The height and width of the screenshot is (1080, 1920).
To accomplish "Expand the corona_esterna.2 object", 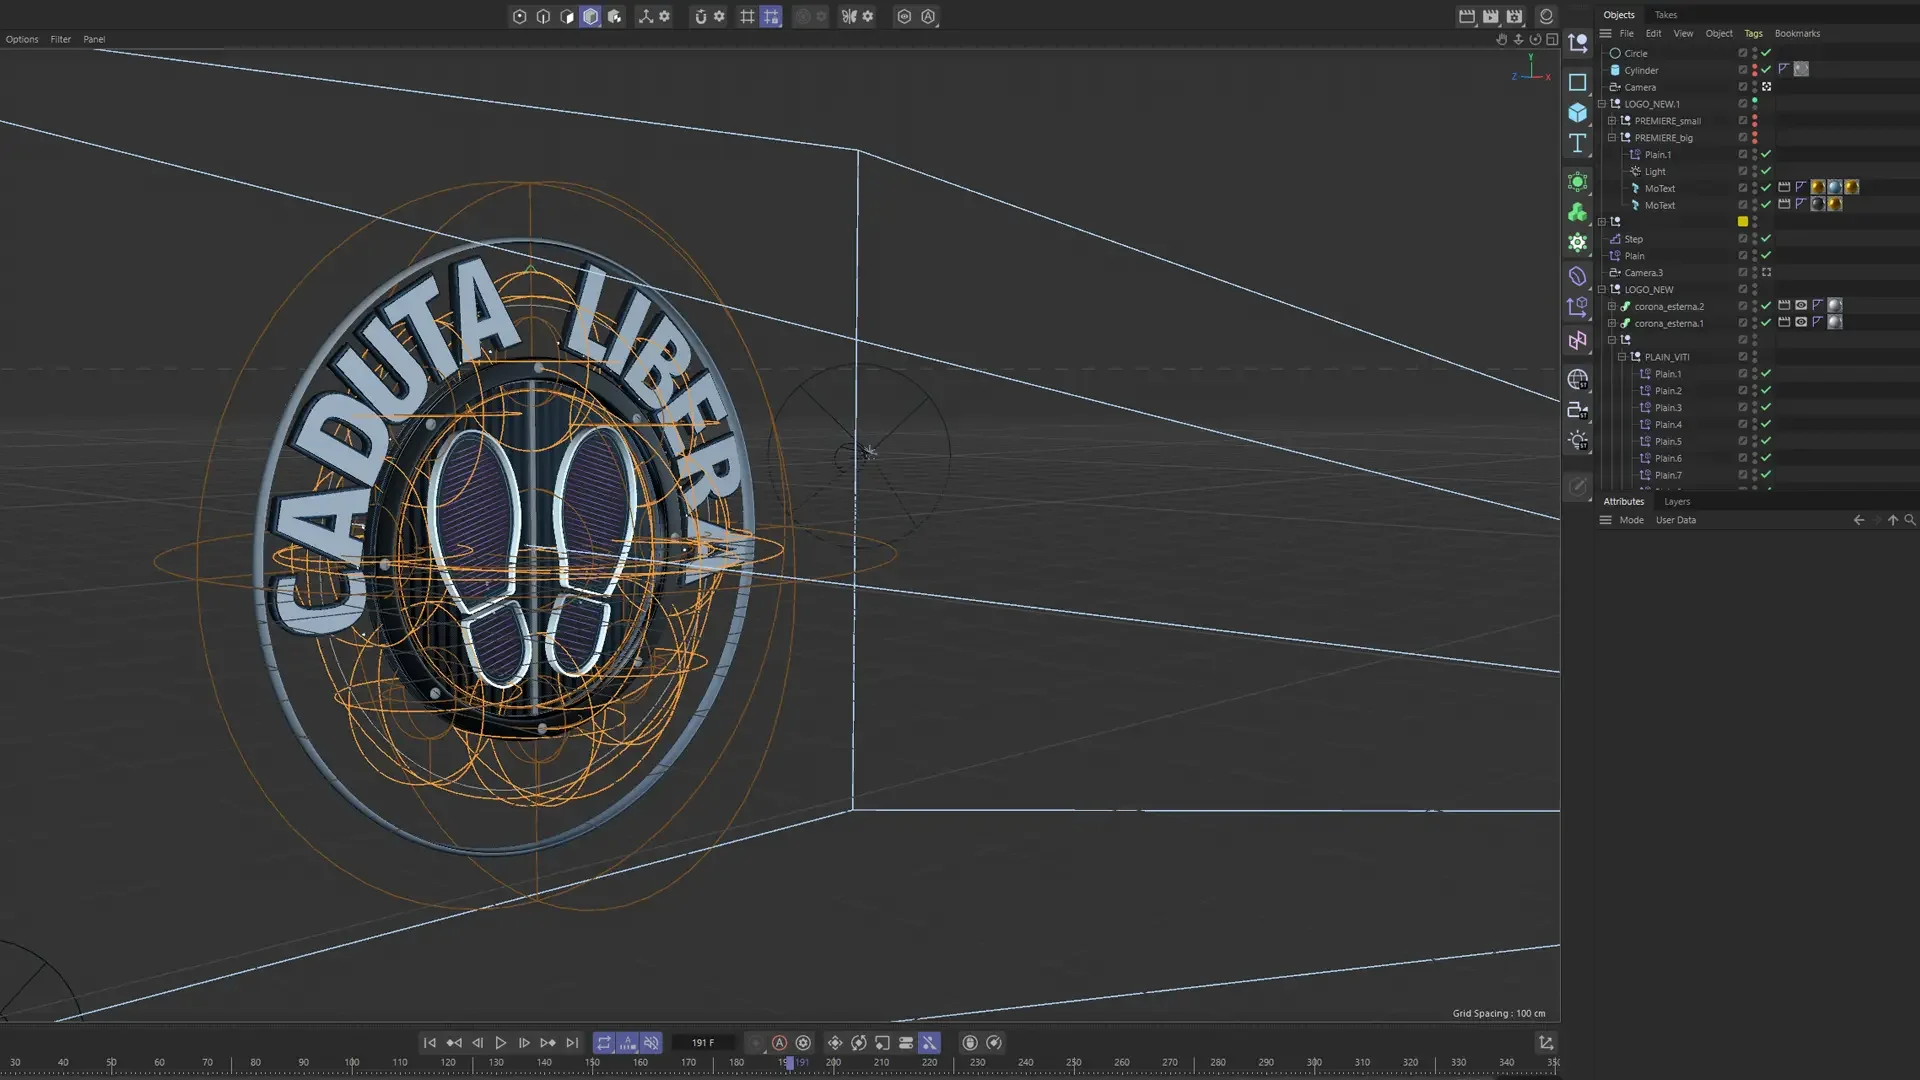I will coord(1612,306).
